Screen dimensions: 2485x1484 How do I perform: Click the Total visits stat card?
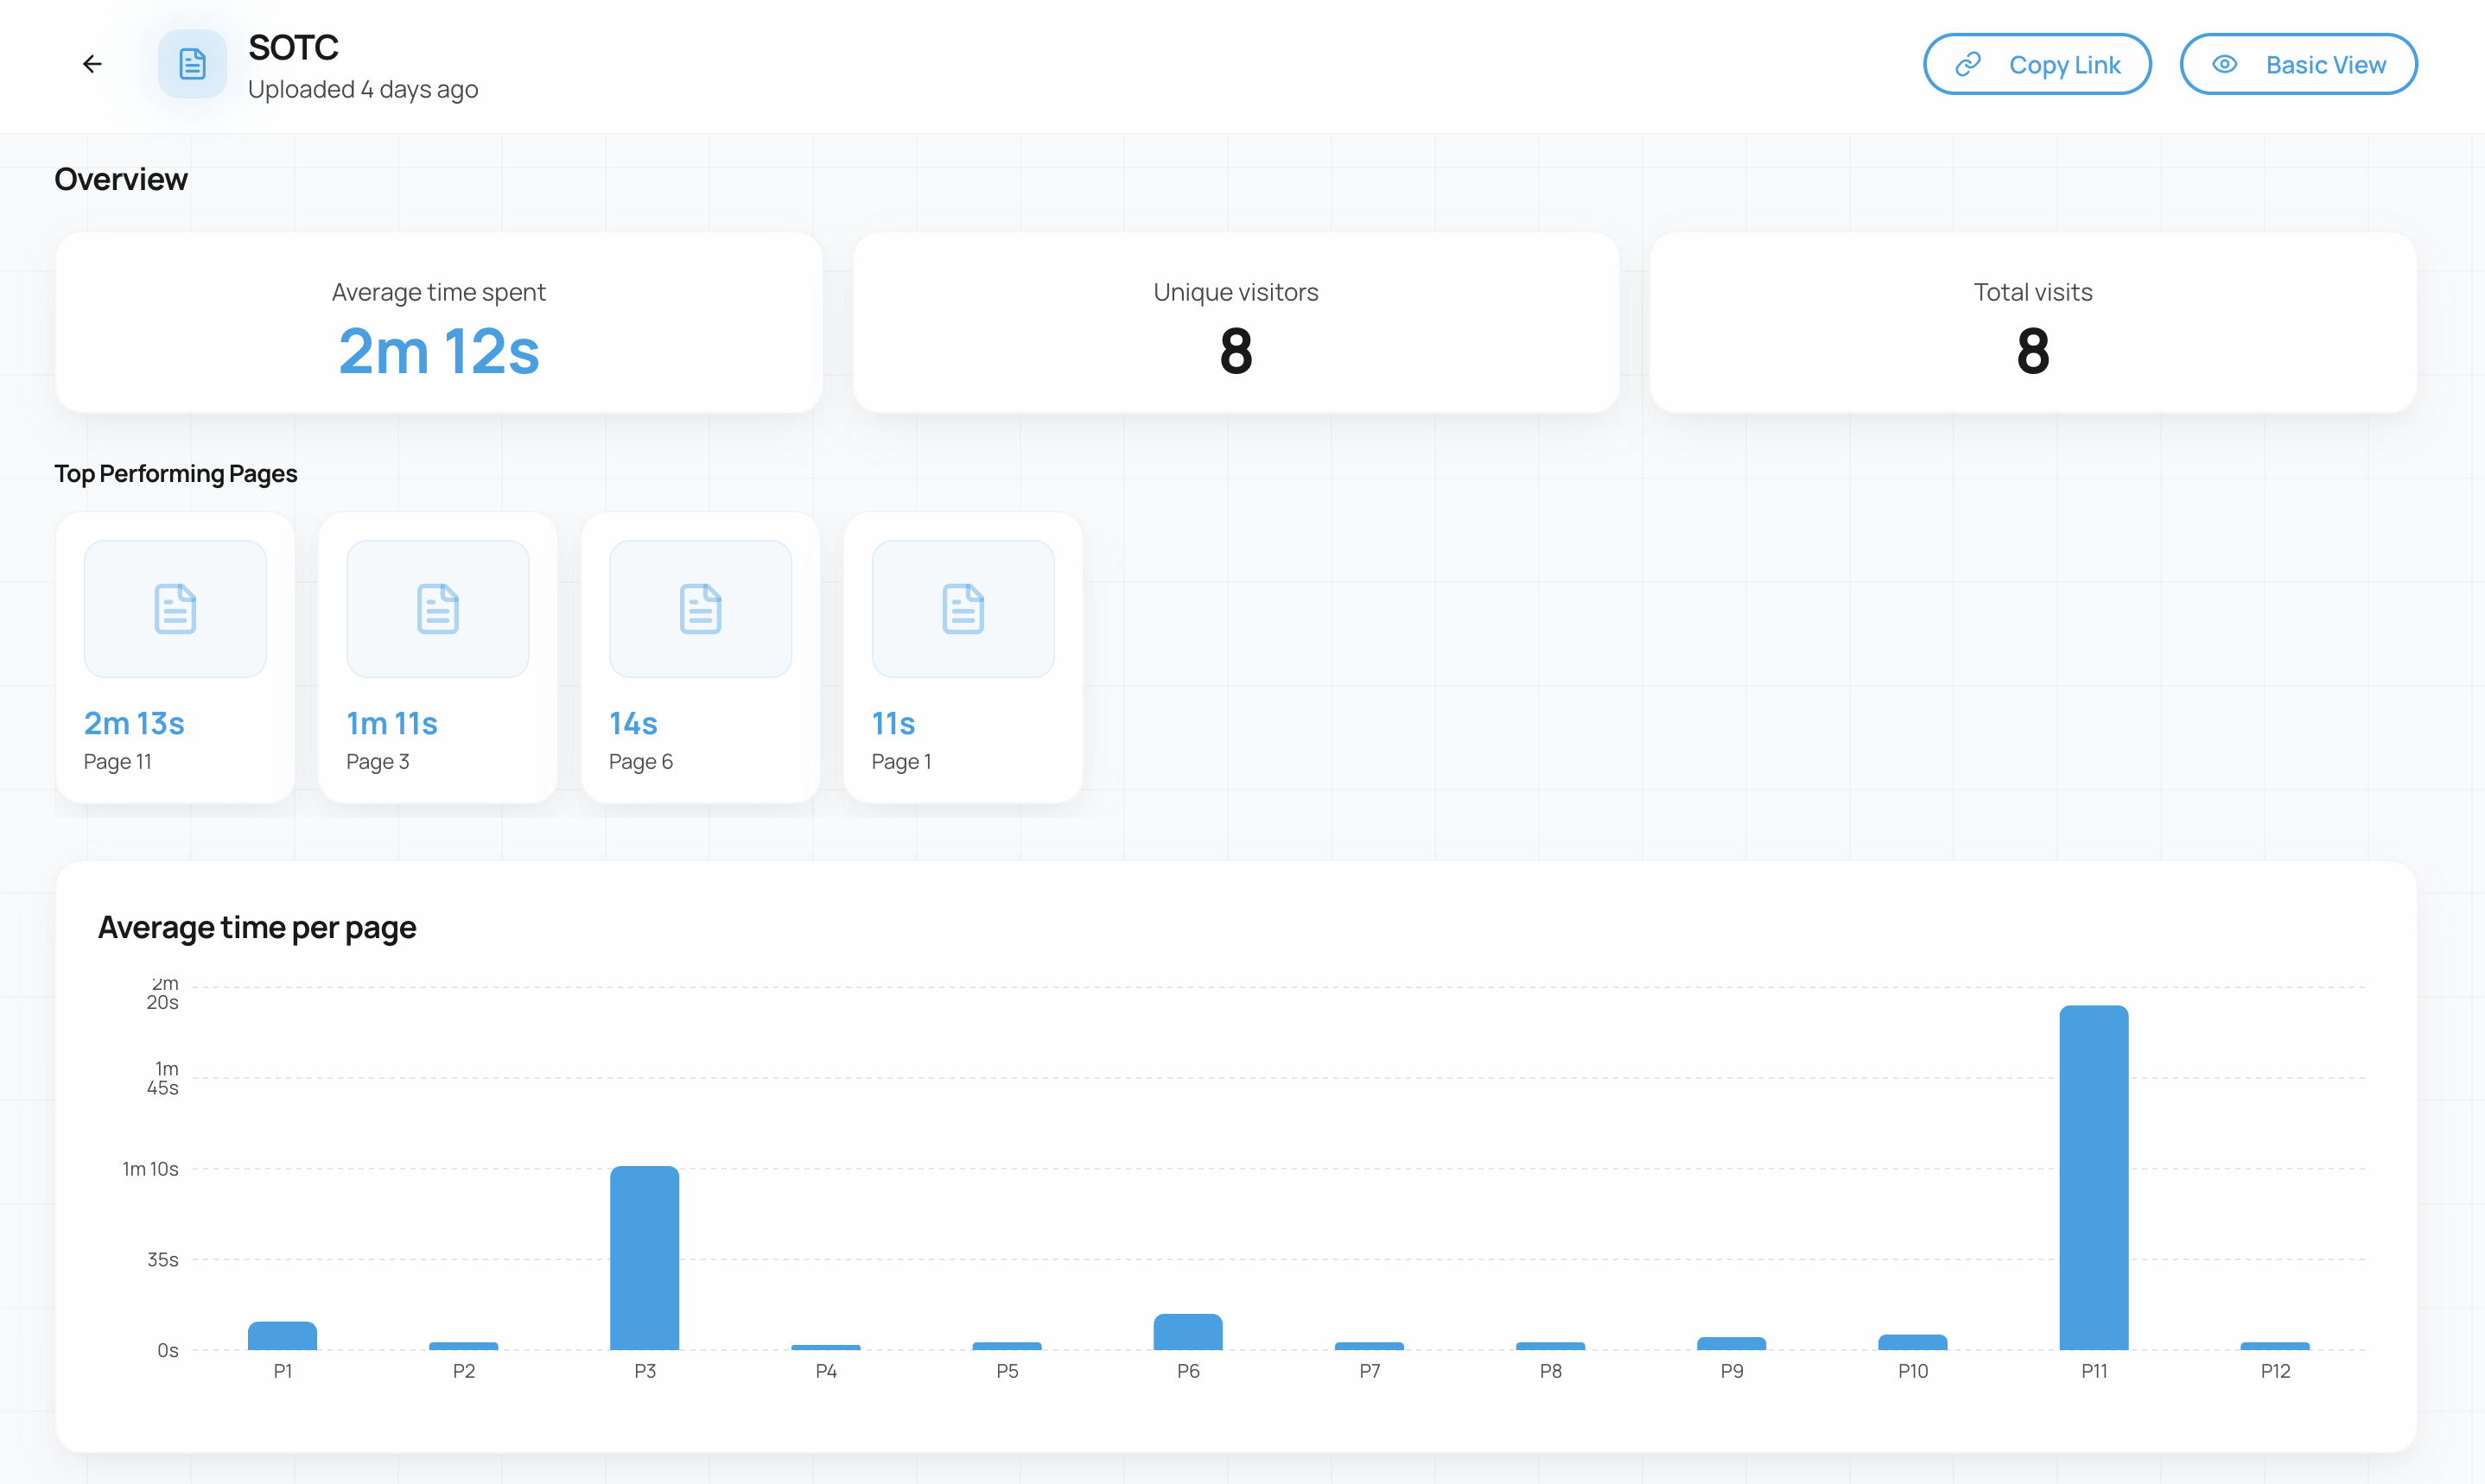click(2032, 323)
